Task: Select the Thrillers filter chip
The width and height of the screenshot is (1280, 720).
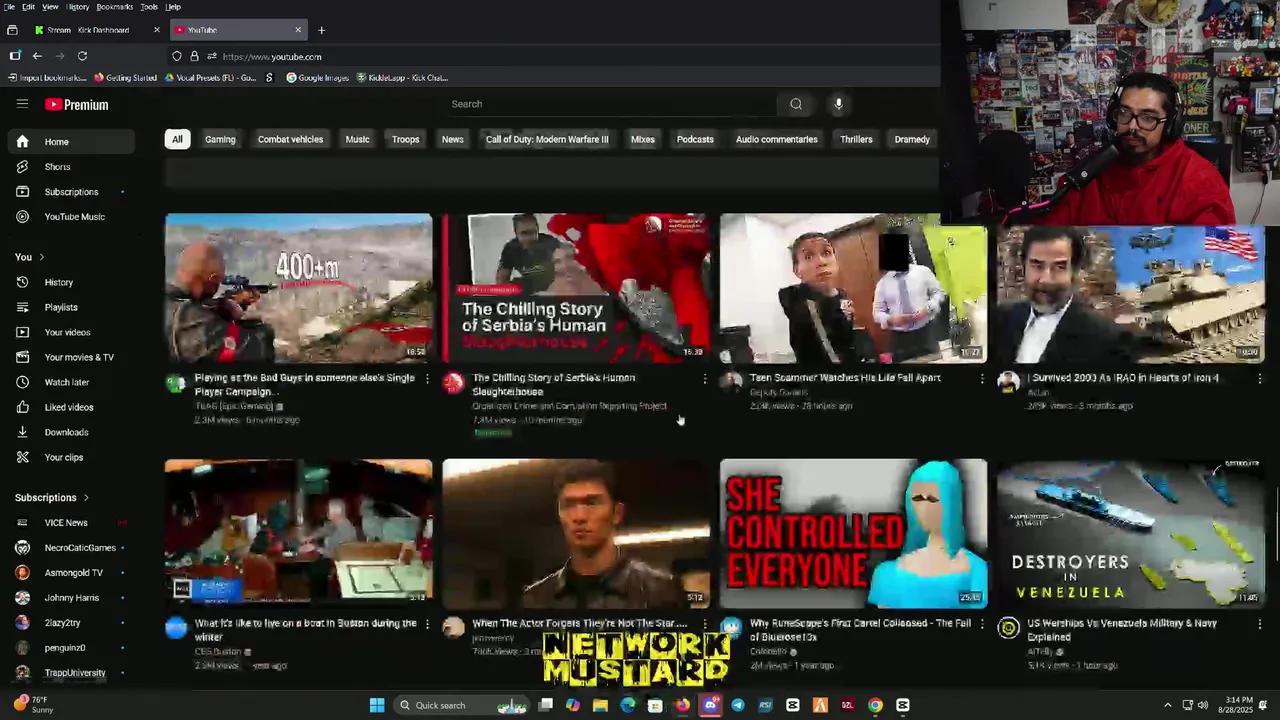Action: pos(856,139)
